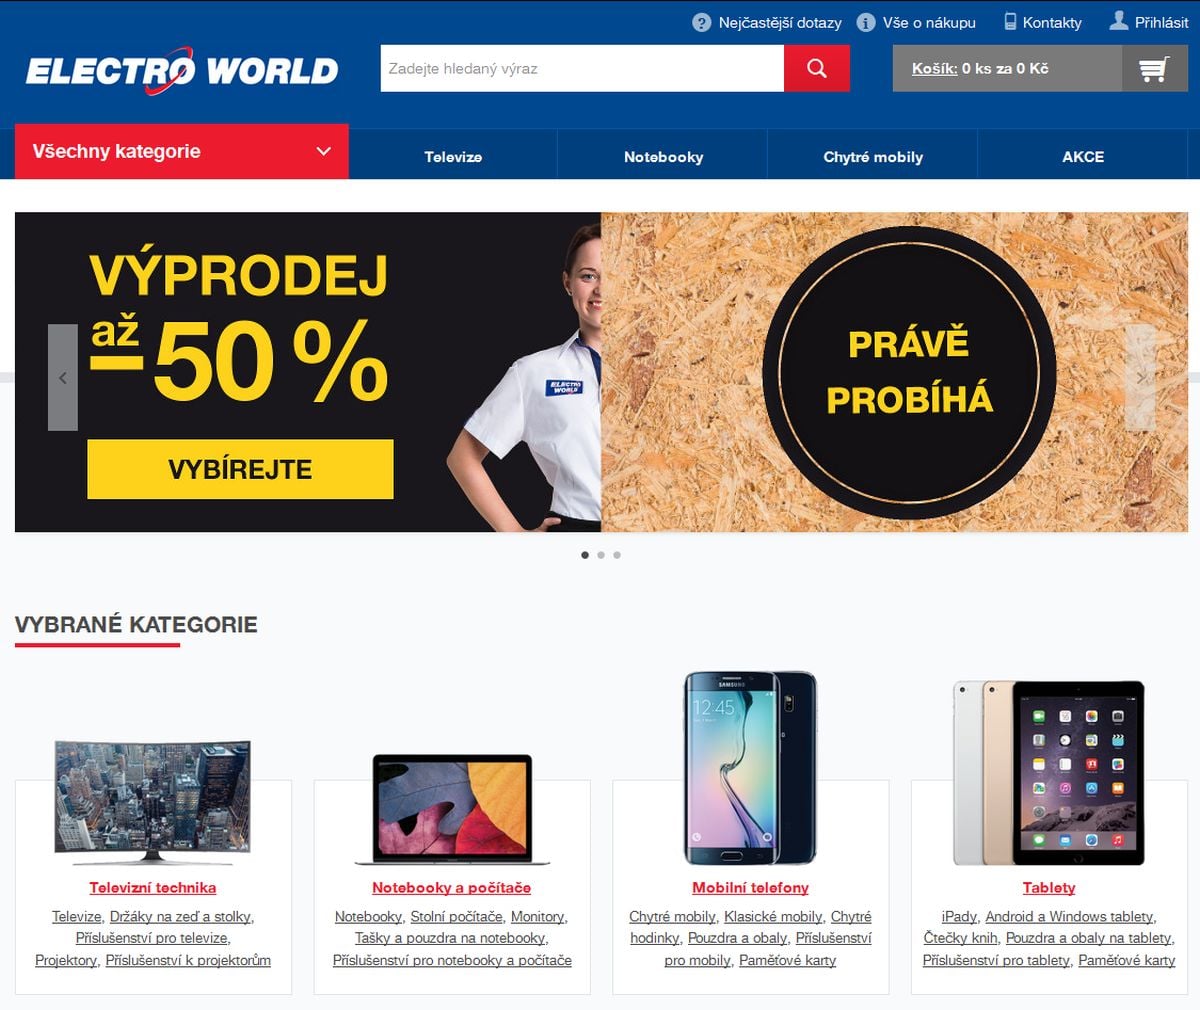Click the Samsung phone thumbnail
Image resolution: width=1200 pixels, height=1010 pixels.
tap(750, 768)
